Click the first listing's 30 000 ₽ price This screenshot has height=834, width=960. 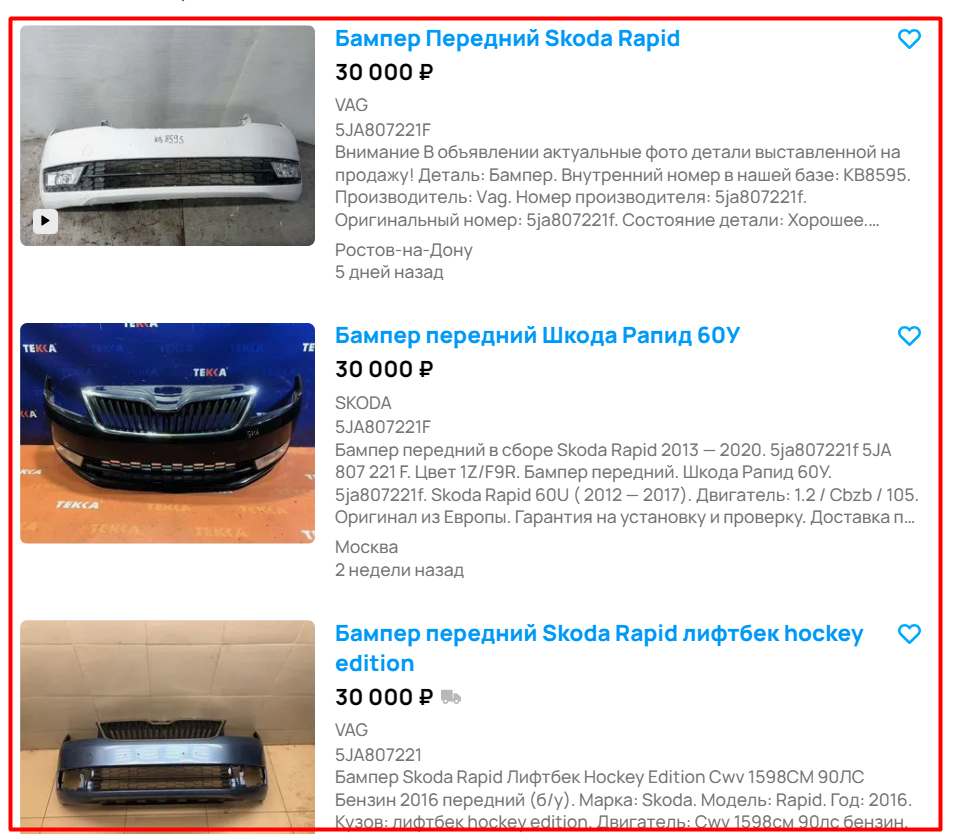384,72
